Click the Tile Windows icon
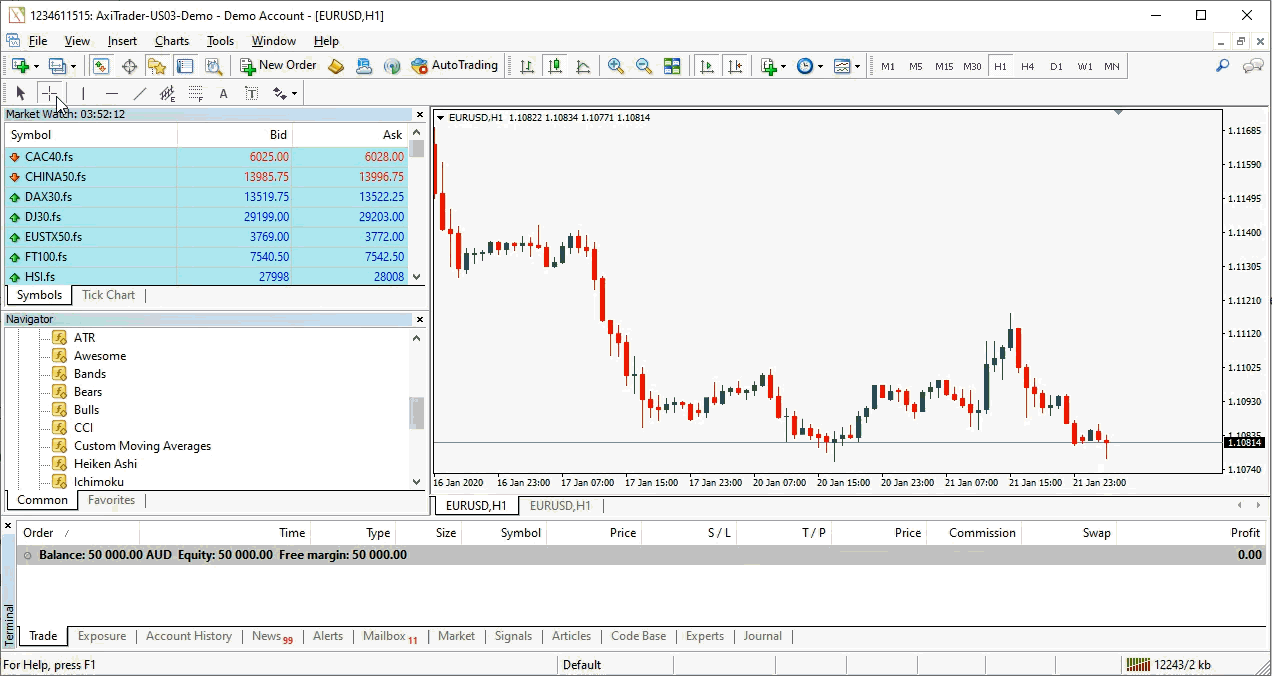The image size is (1272, 676). pos(672,66)
